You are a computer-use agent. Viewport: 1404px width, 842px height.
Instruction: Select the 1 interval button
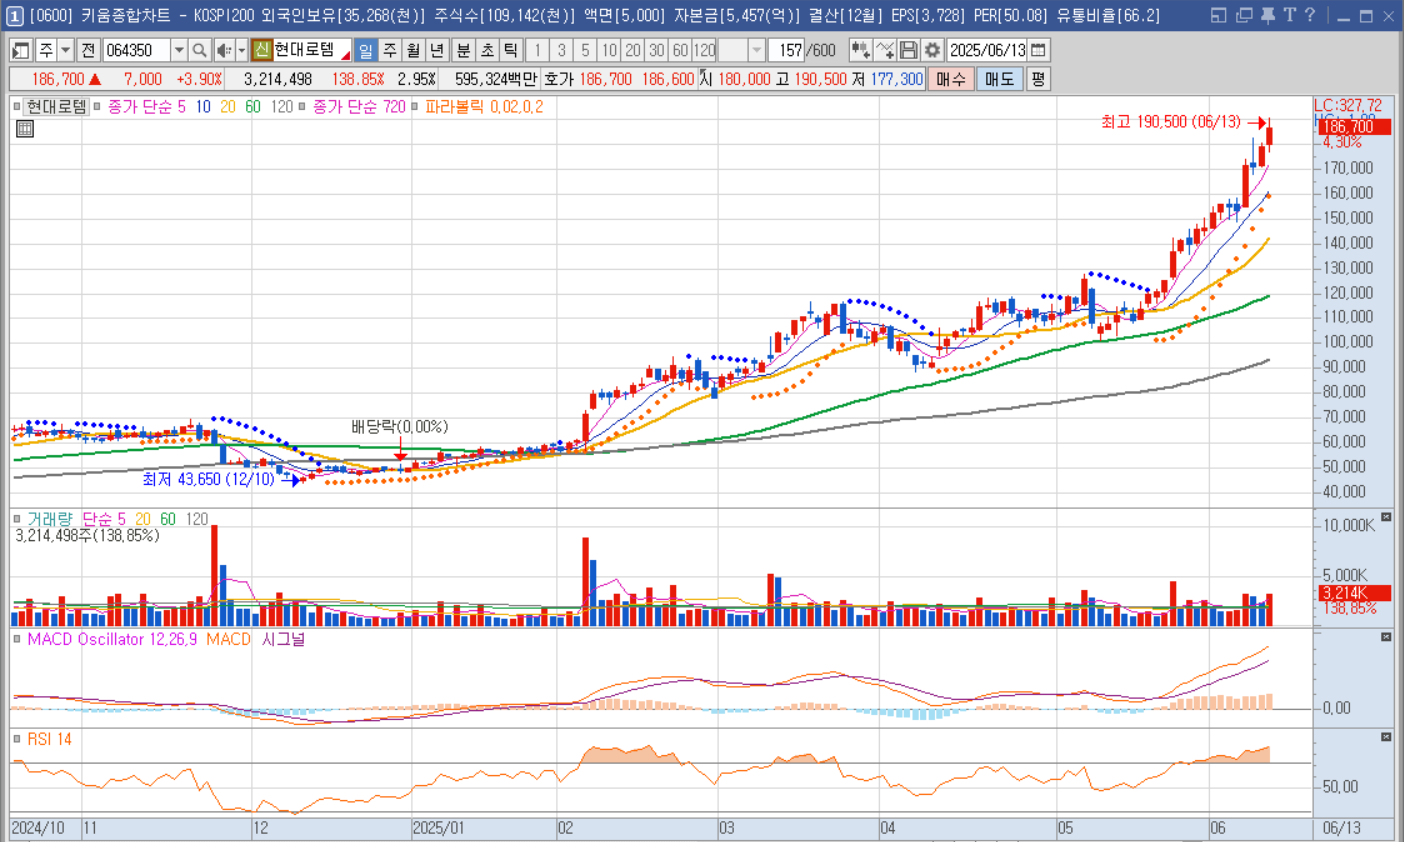tap(538, 50)
